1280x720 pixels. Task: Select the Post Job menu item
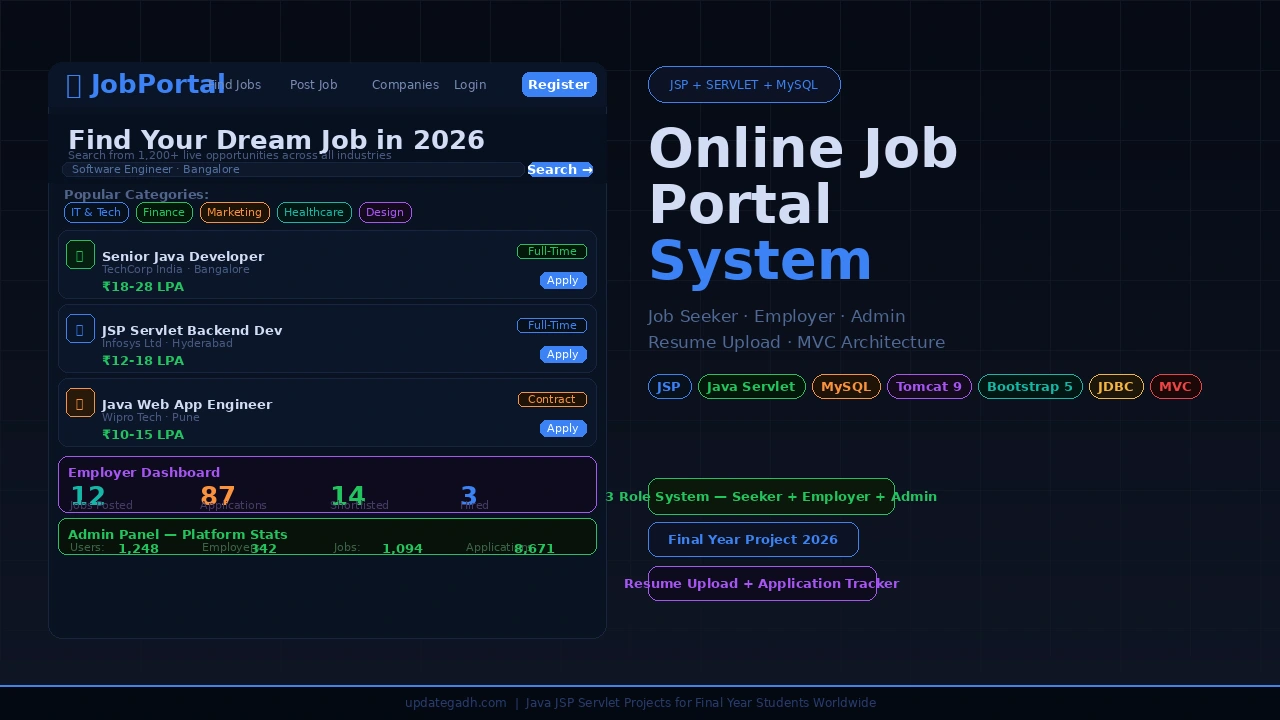(x=313, y=85)
